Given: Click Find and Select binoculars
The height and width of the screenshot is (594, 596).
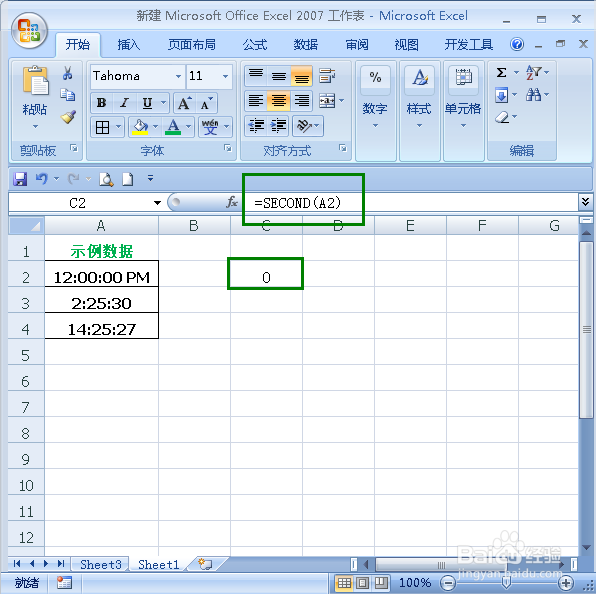Looking at the screenshot, I should click(x=534, y=95).
